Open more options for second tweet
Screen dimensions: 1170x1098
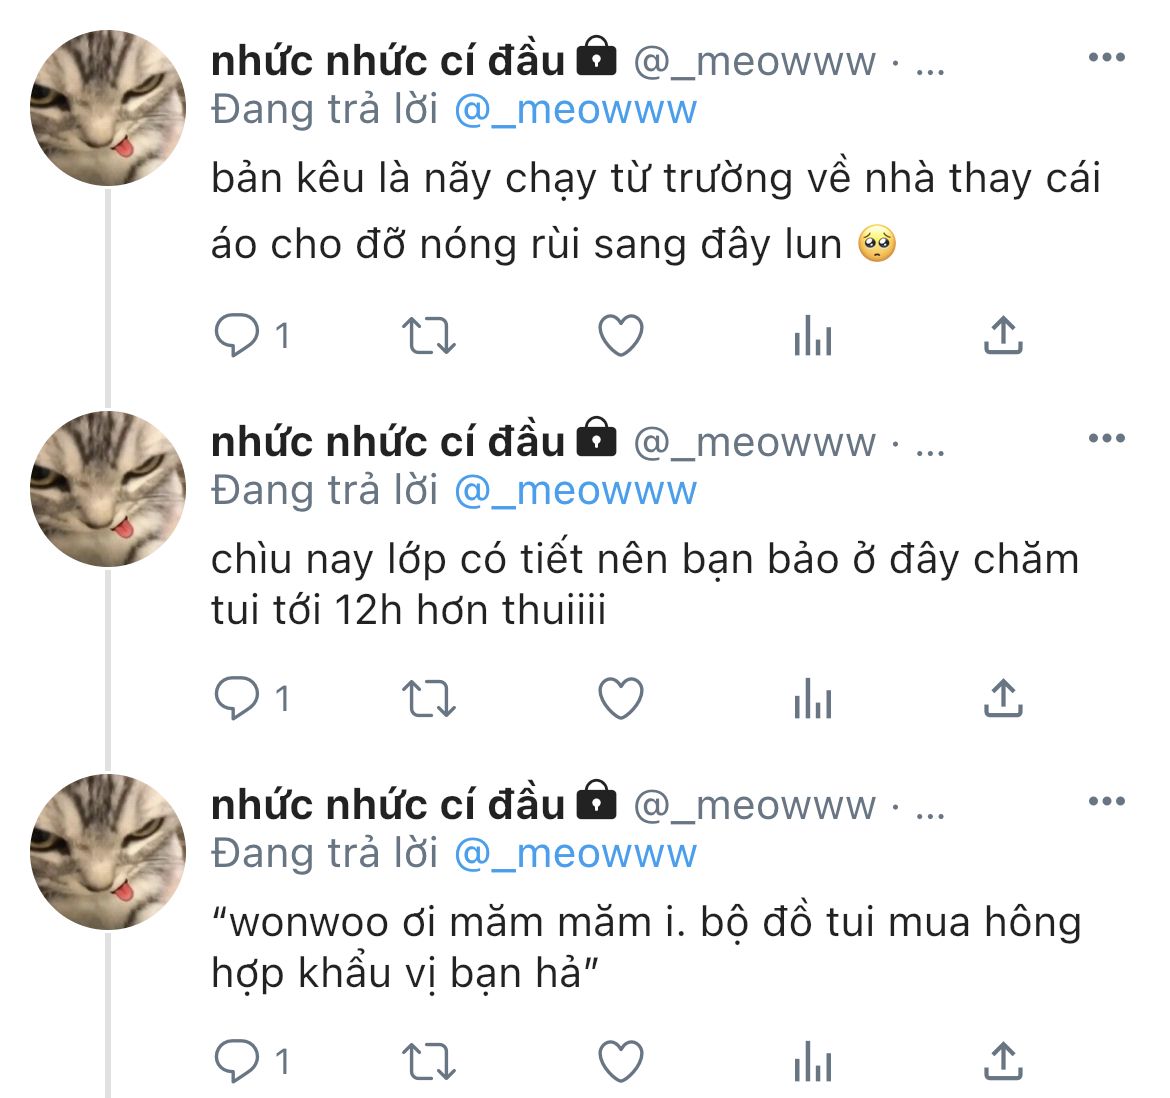tap(1107, 438)
